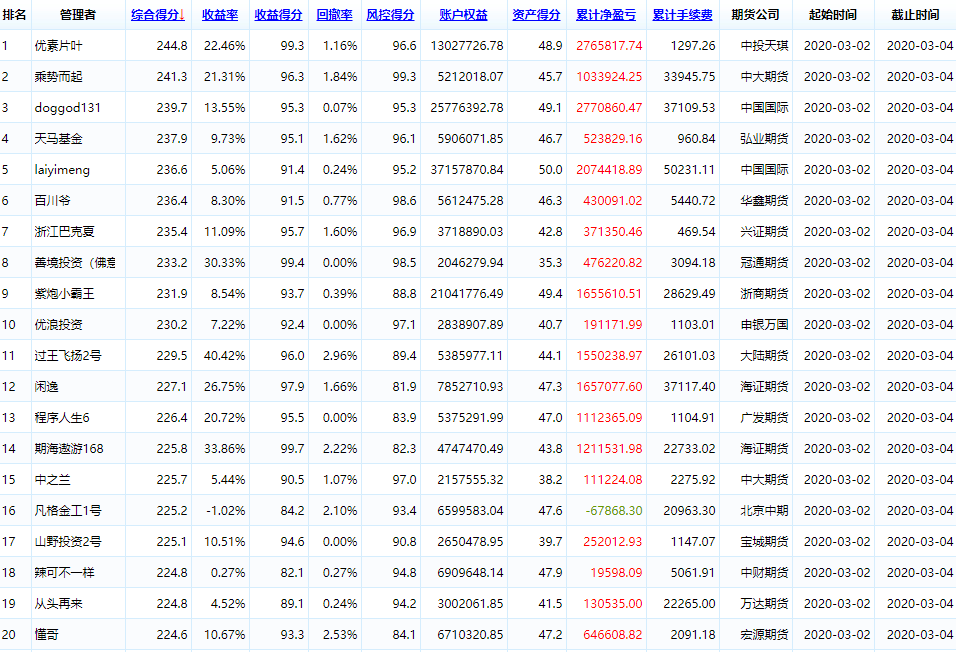Image resolution: width=956 pixels, height=652 pixels.
Task: Sort by 收益得分 column header
Action: point(278,15)
